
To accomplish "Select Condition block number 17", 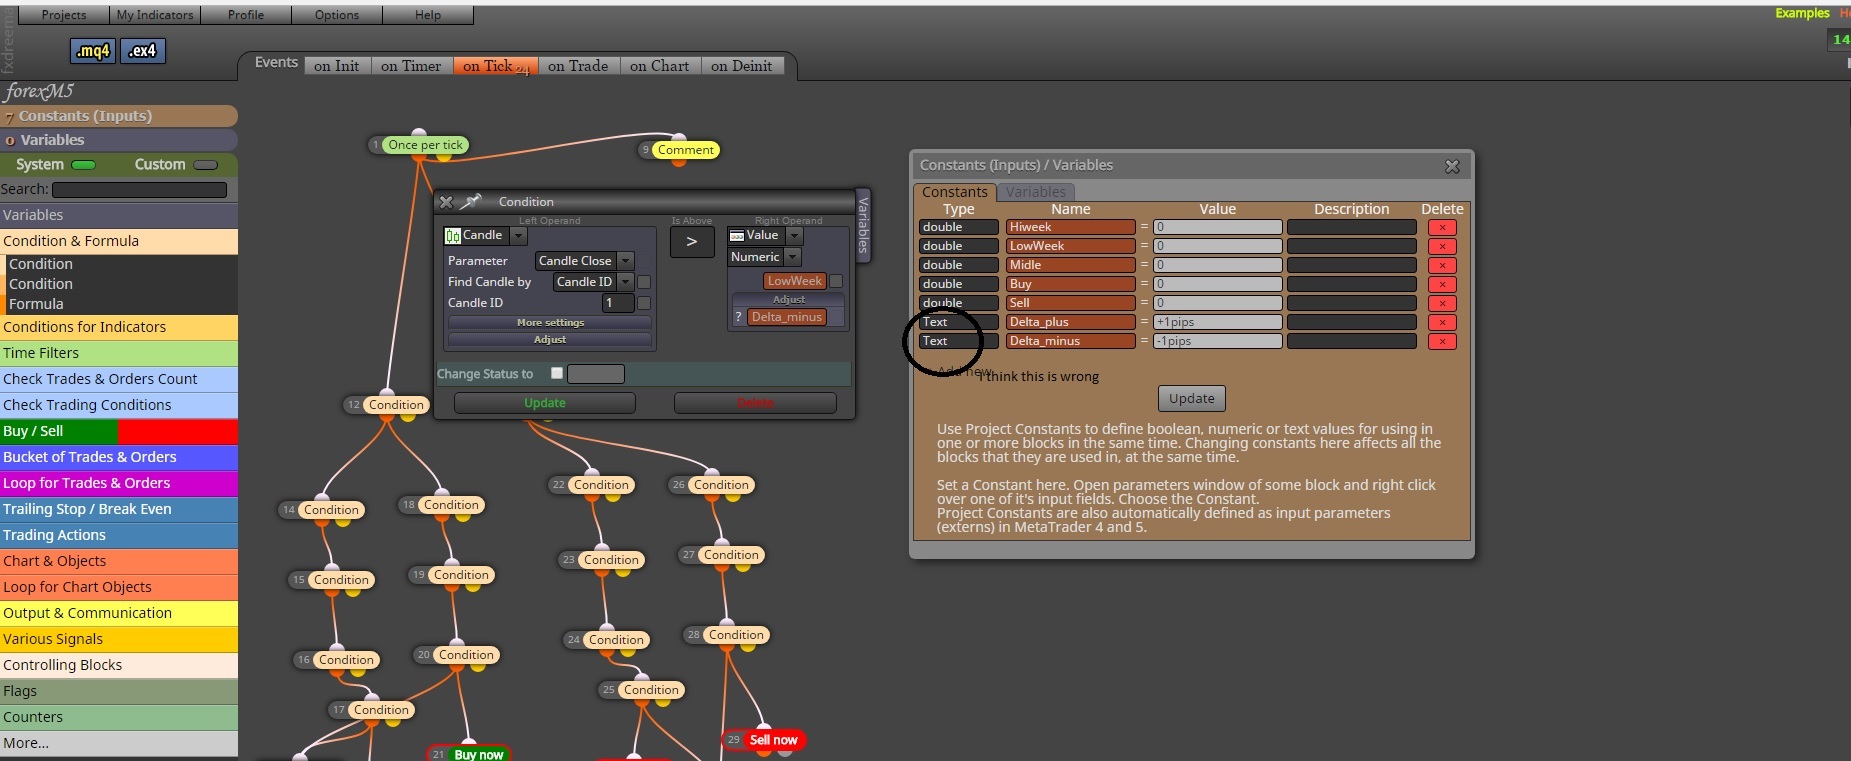I will (381, 710).
